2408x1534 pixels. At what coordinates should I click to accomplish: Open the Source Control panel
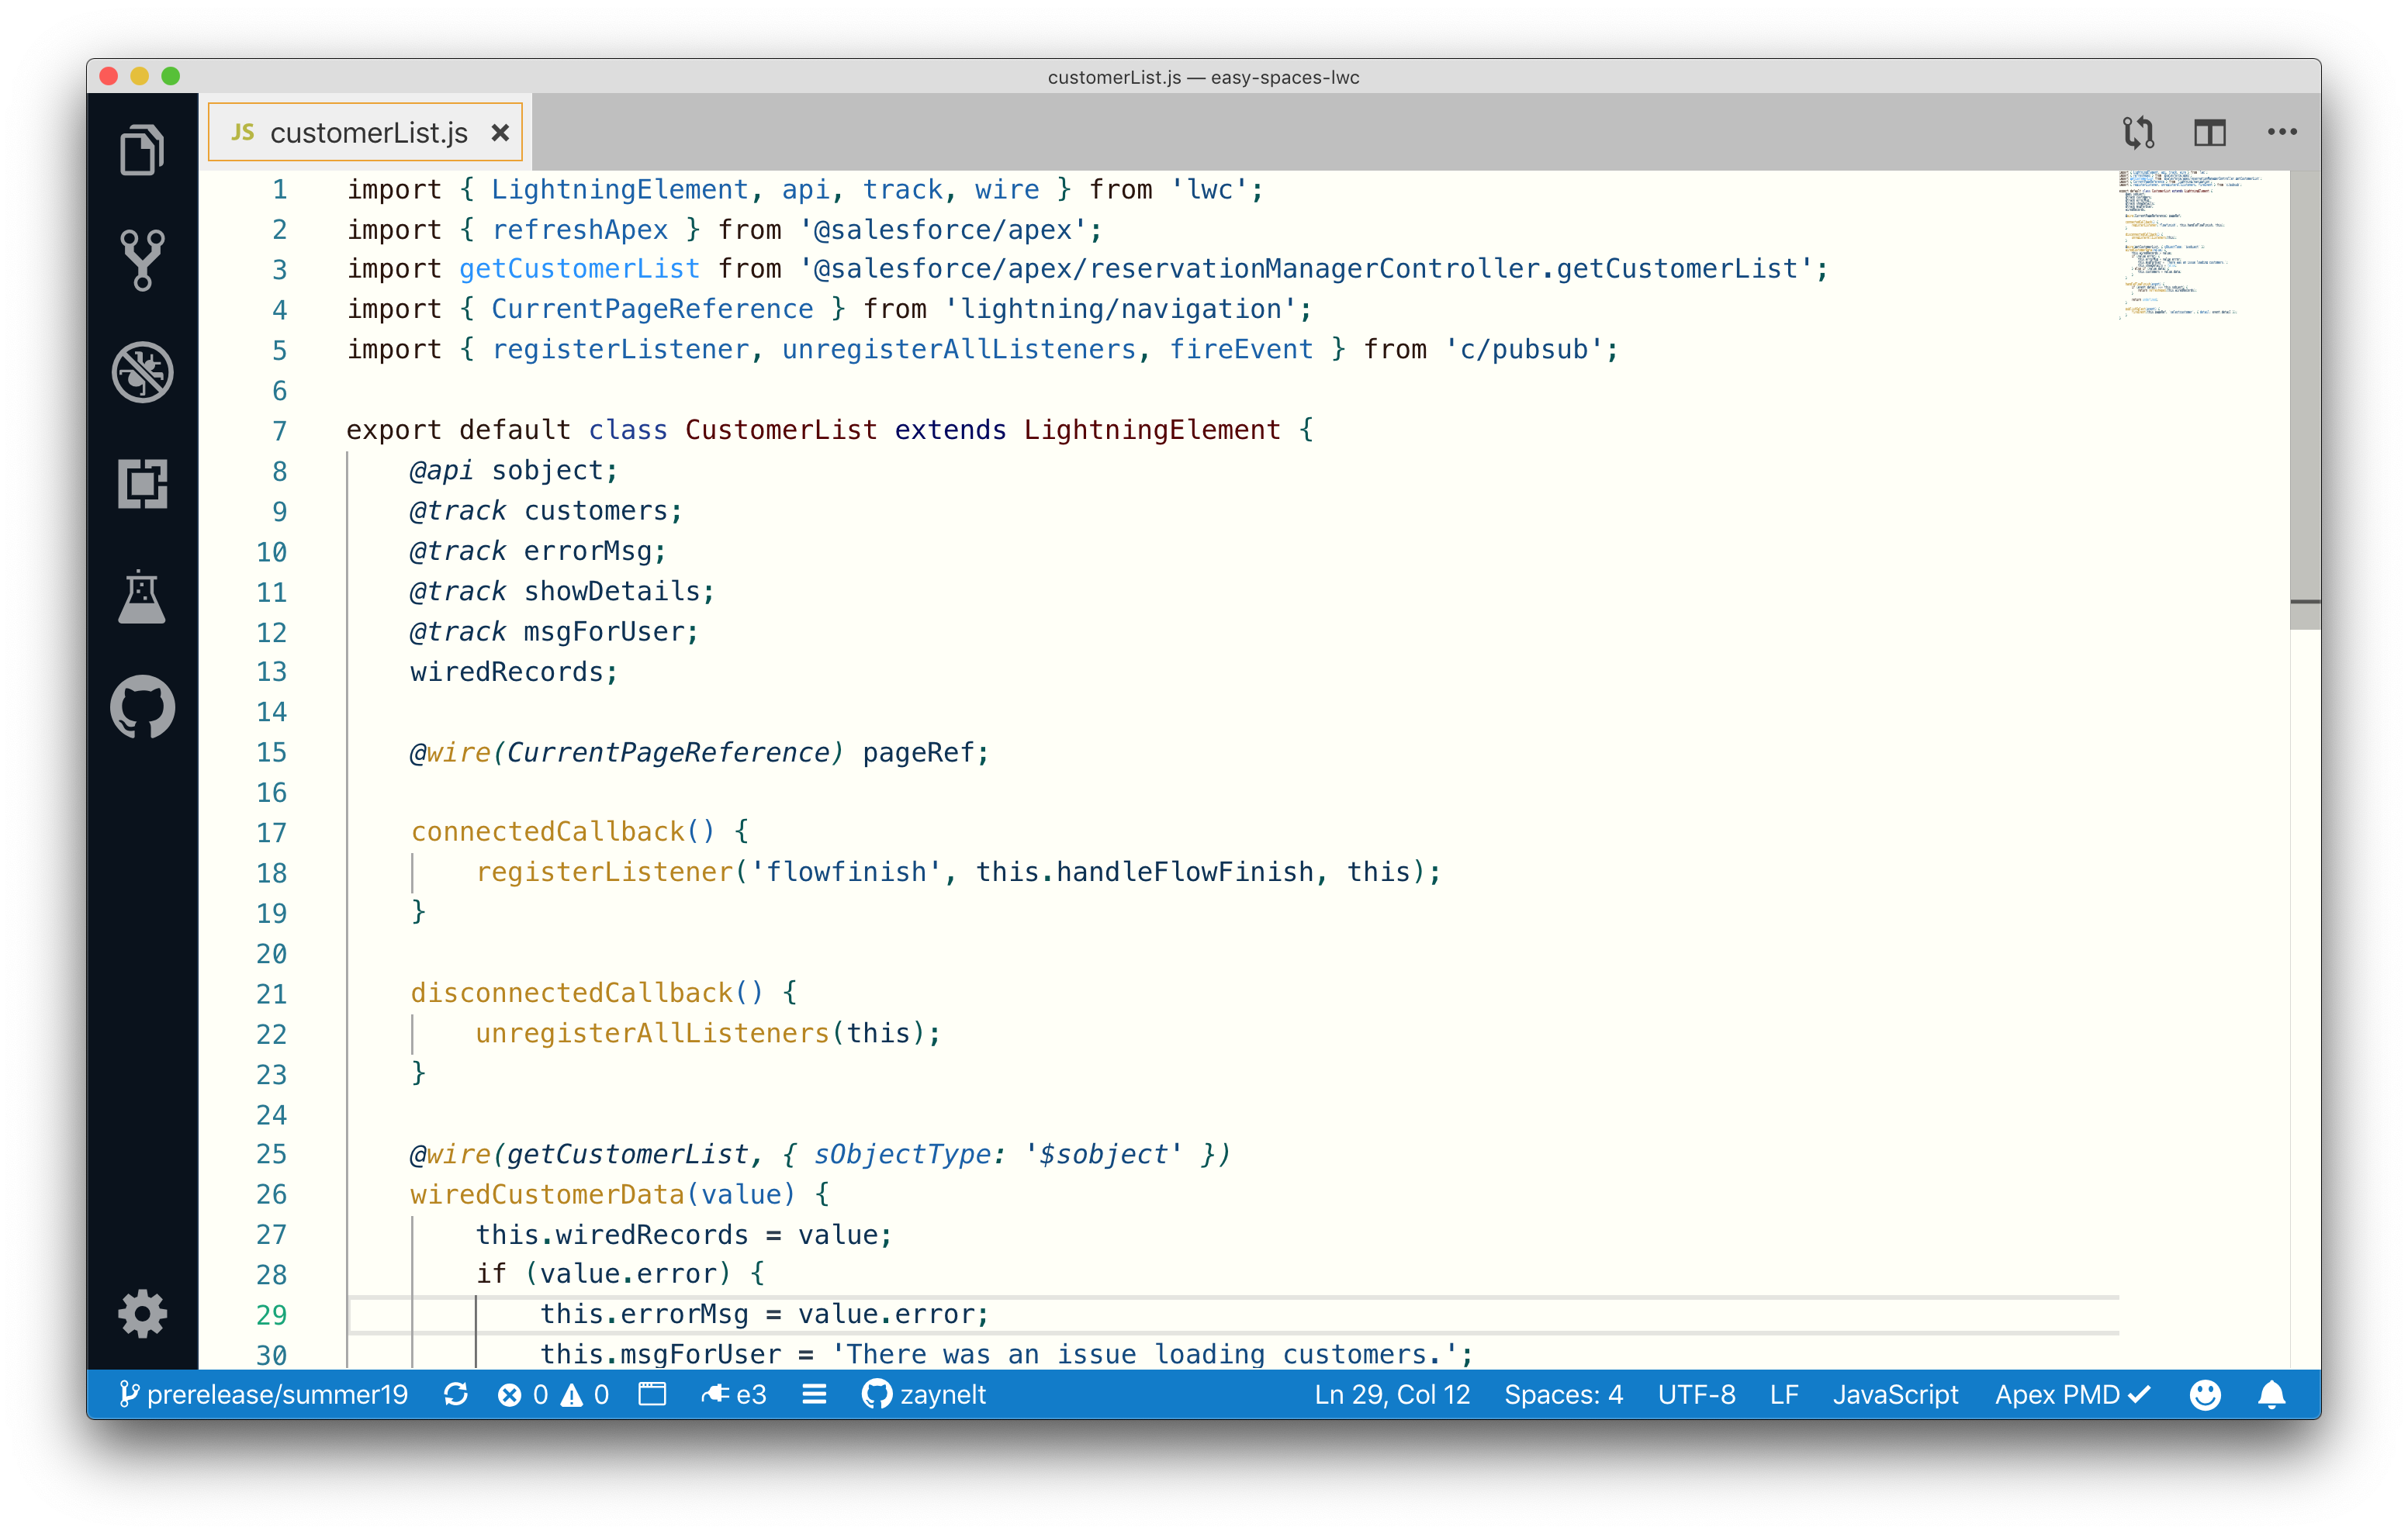(142, 260)
